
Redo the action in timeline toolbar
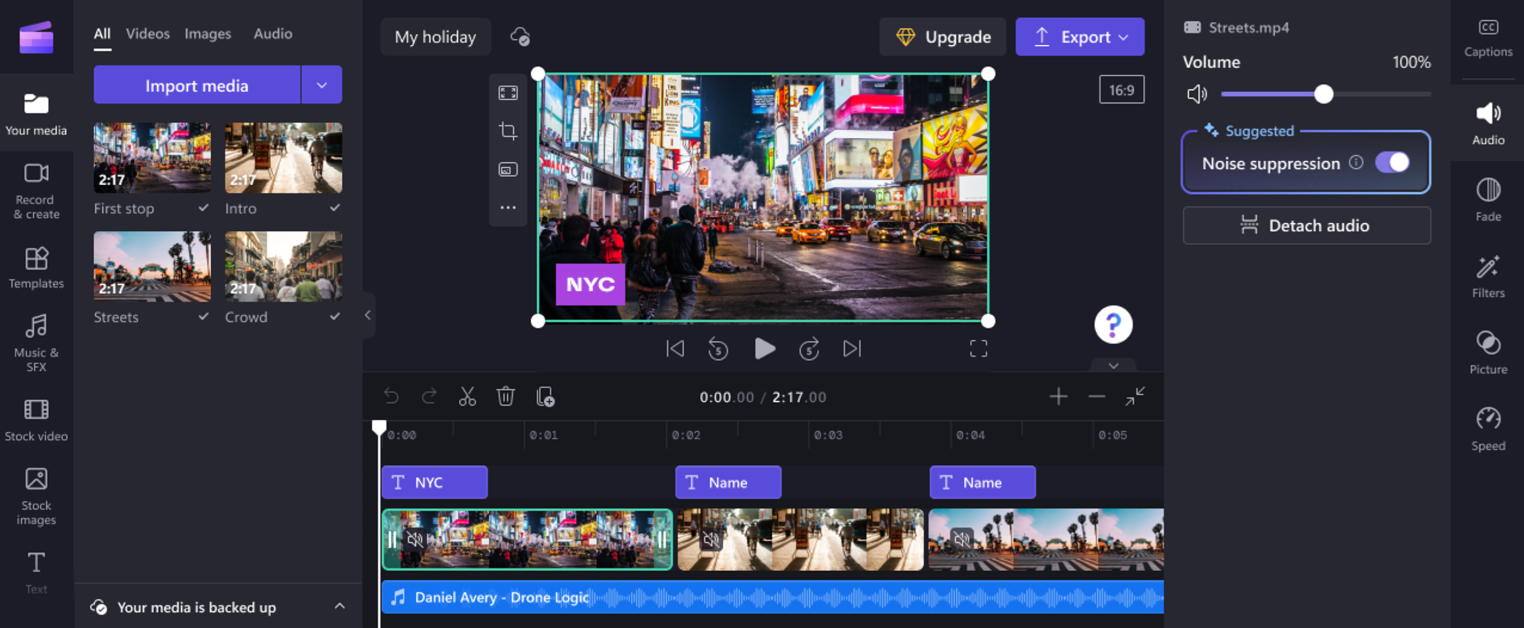point(429,397)
